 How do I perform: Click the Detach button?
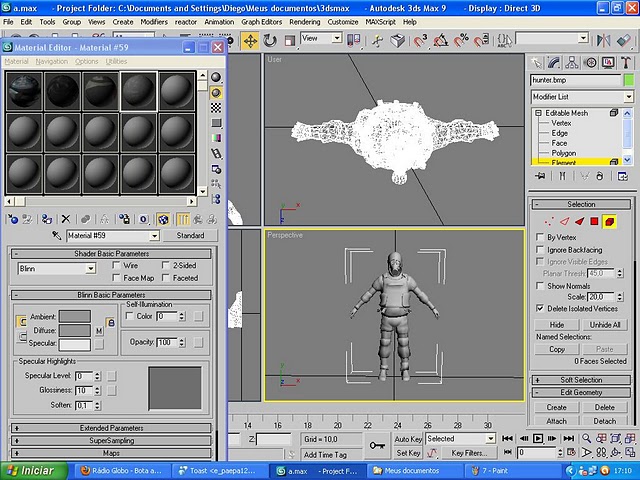click(605, 421)
